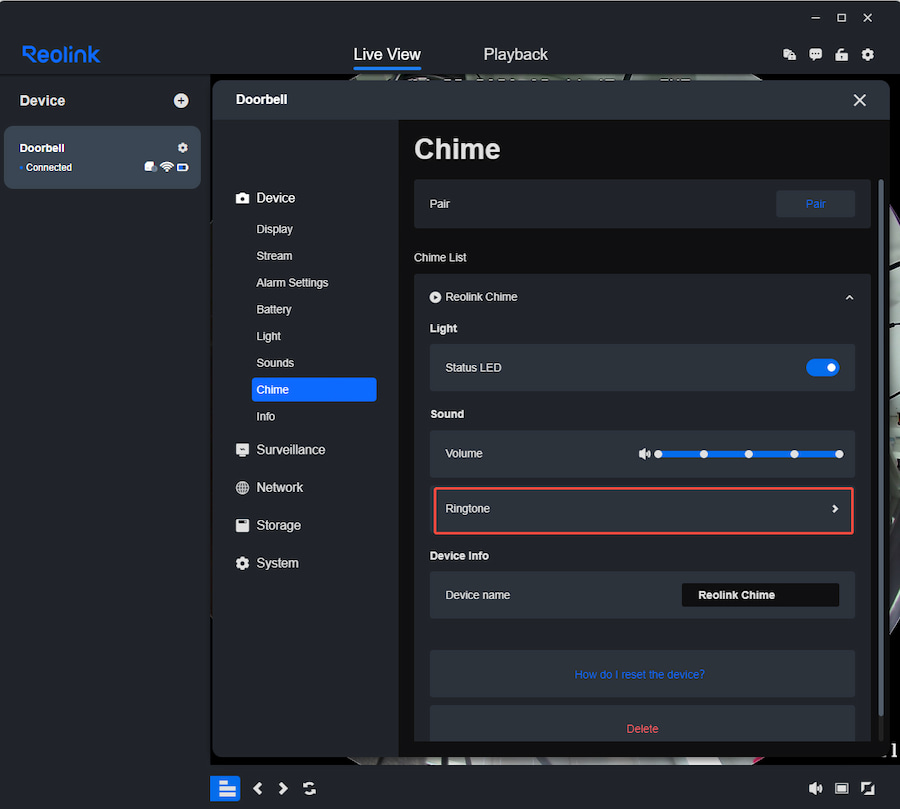900x809 pixels.
Task: Open 'How do I reset the device?' link
Action: point(639,675)
